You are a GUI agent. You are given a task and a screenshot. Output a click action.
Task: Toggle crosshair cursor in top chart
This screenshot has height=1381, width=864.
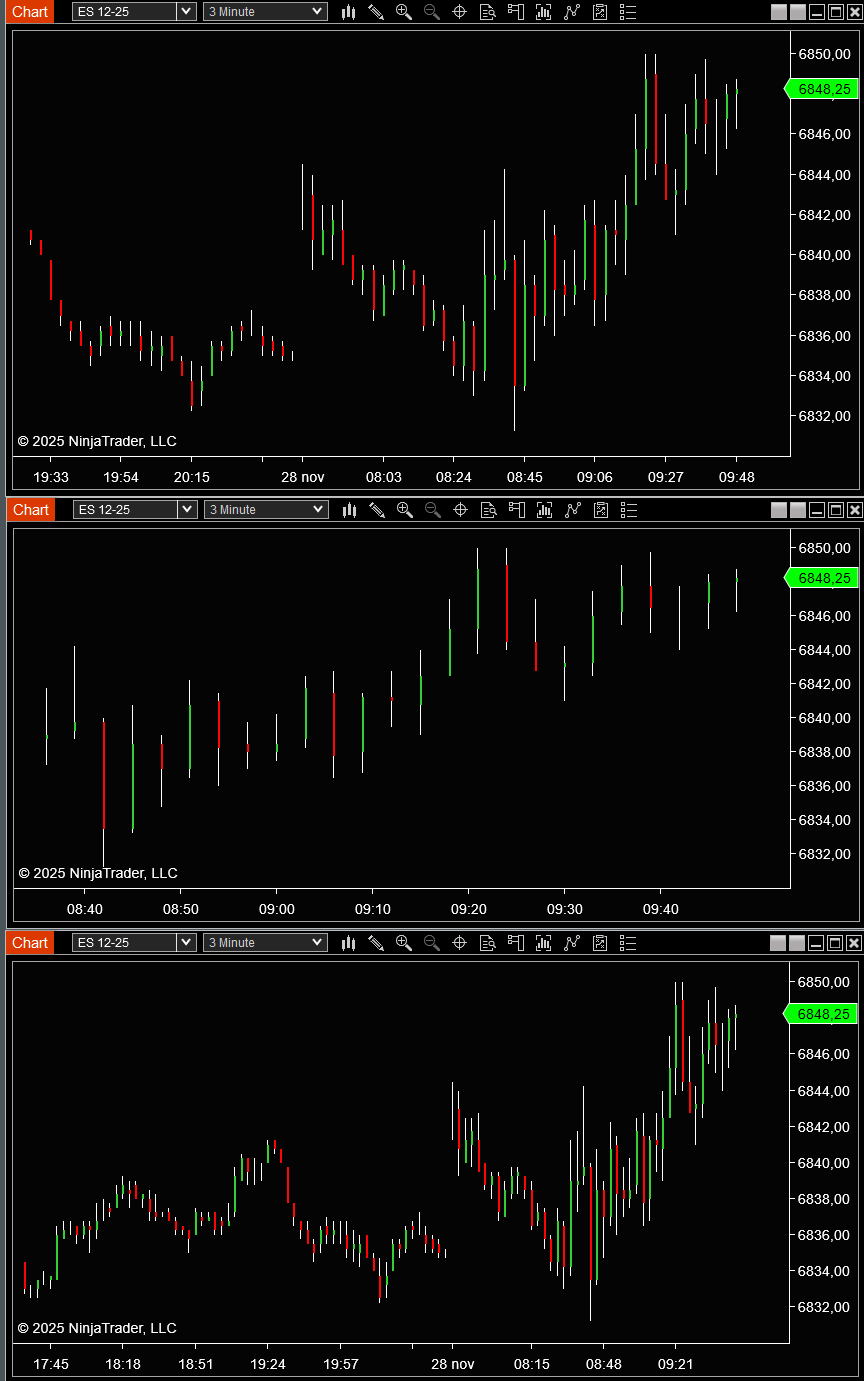pyautogui.click(x=460, y=12)
